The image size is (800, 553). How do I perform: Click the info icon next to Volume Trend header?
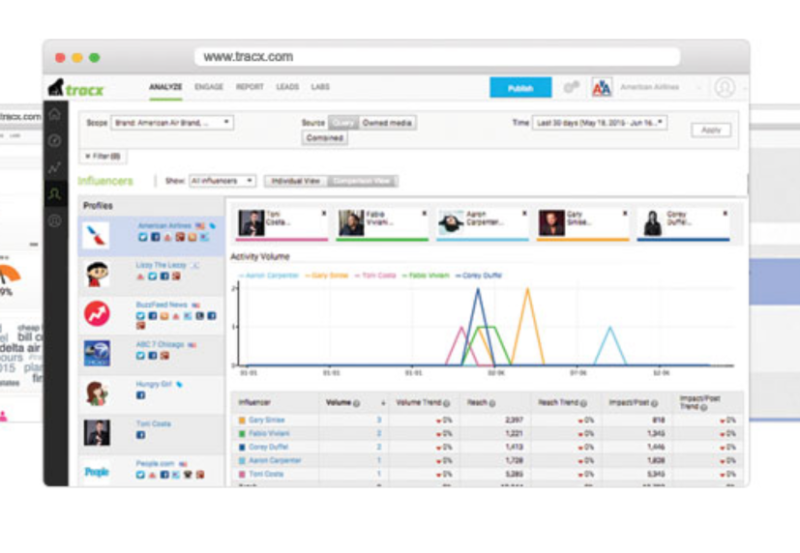[x=446, y=404]
